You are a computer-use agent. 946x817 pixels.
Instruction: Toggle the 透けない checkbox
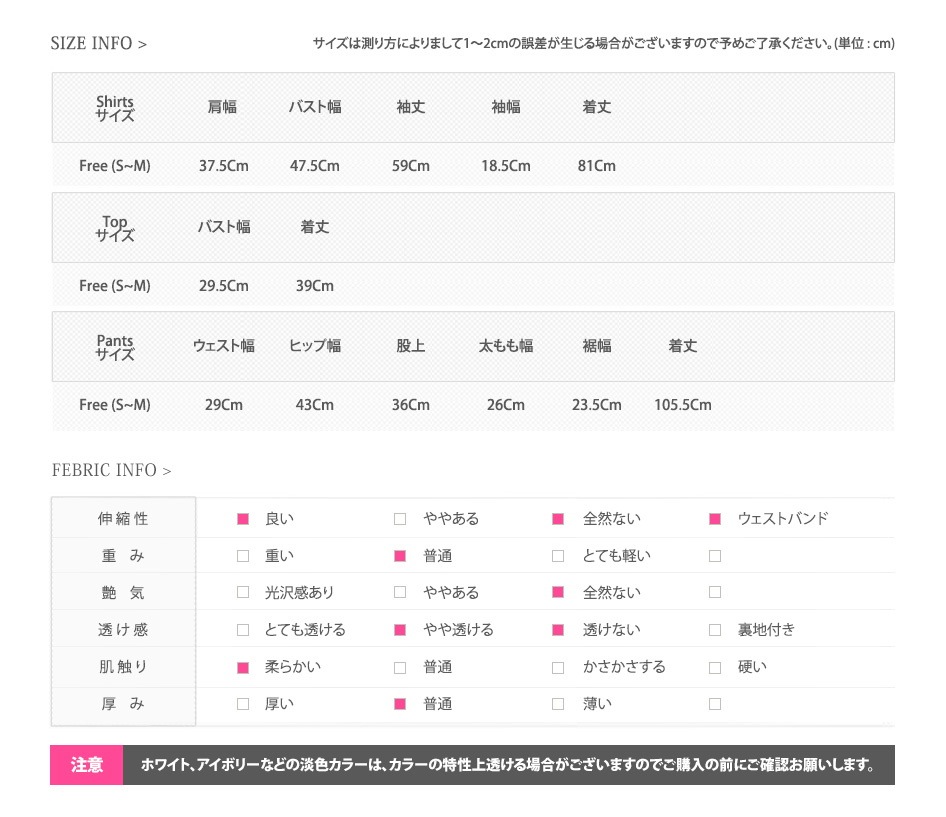[x=558, y=630]
